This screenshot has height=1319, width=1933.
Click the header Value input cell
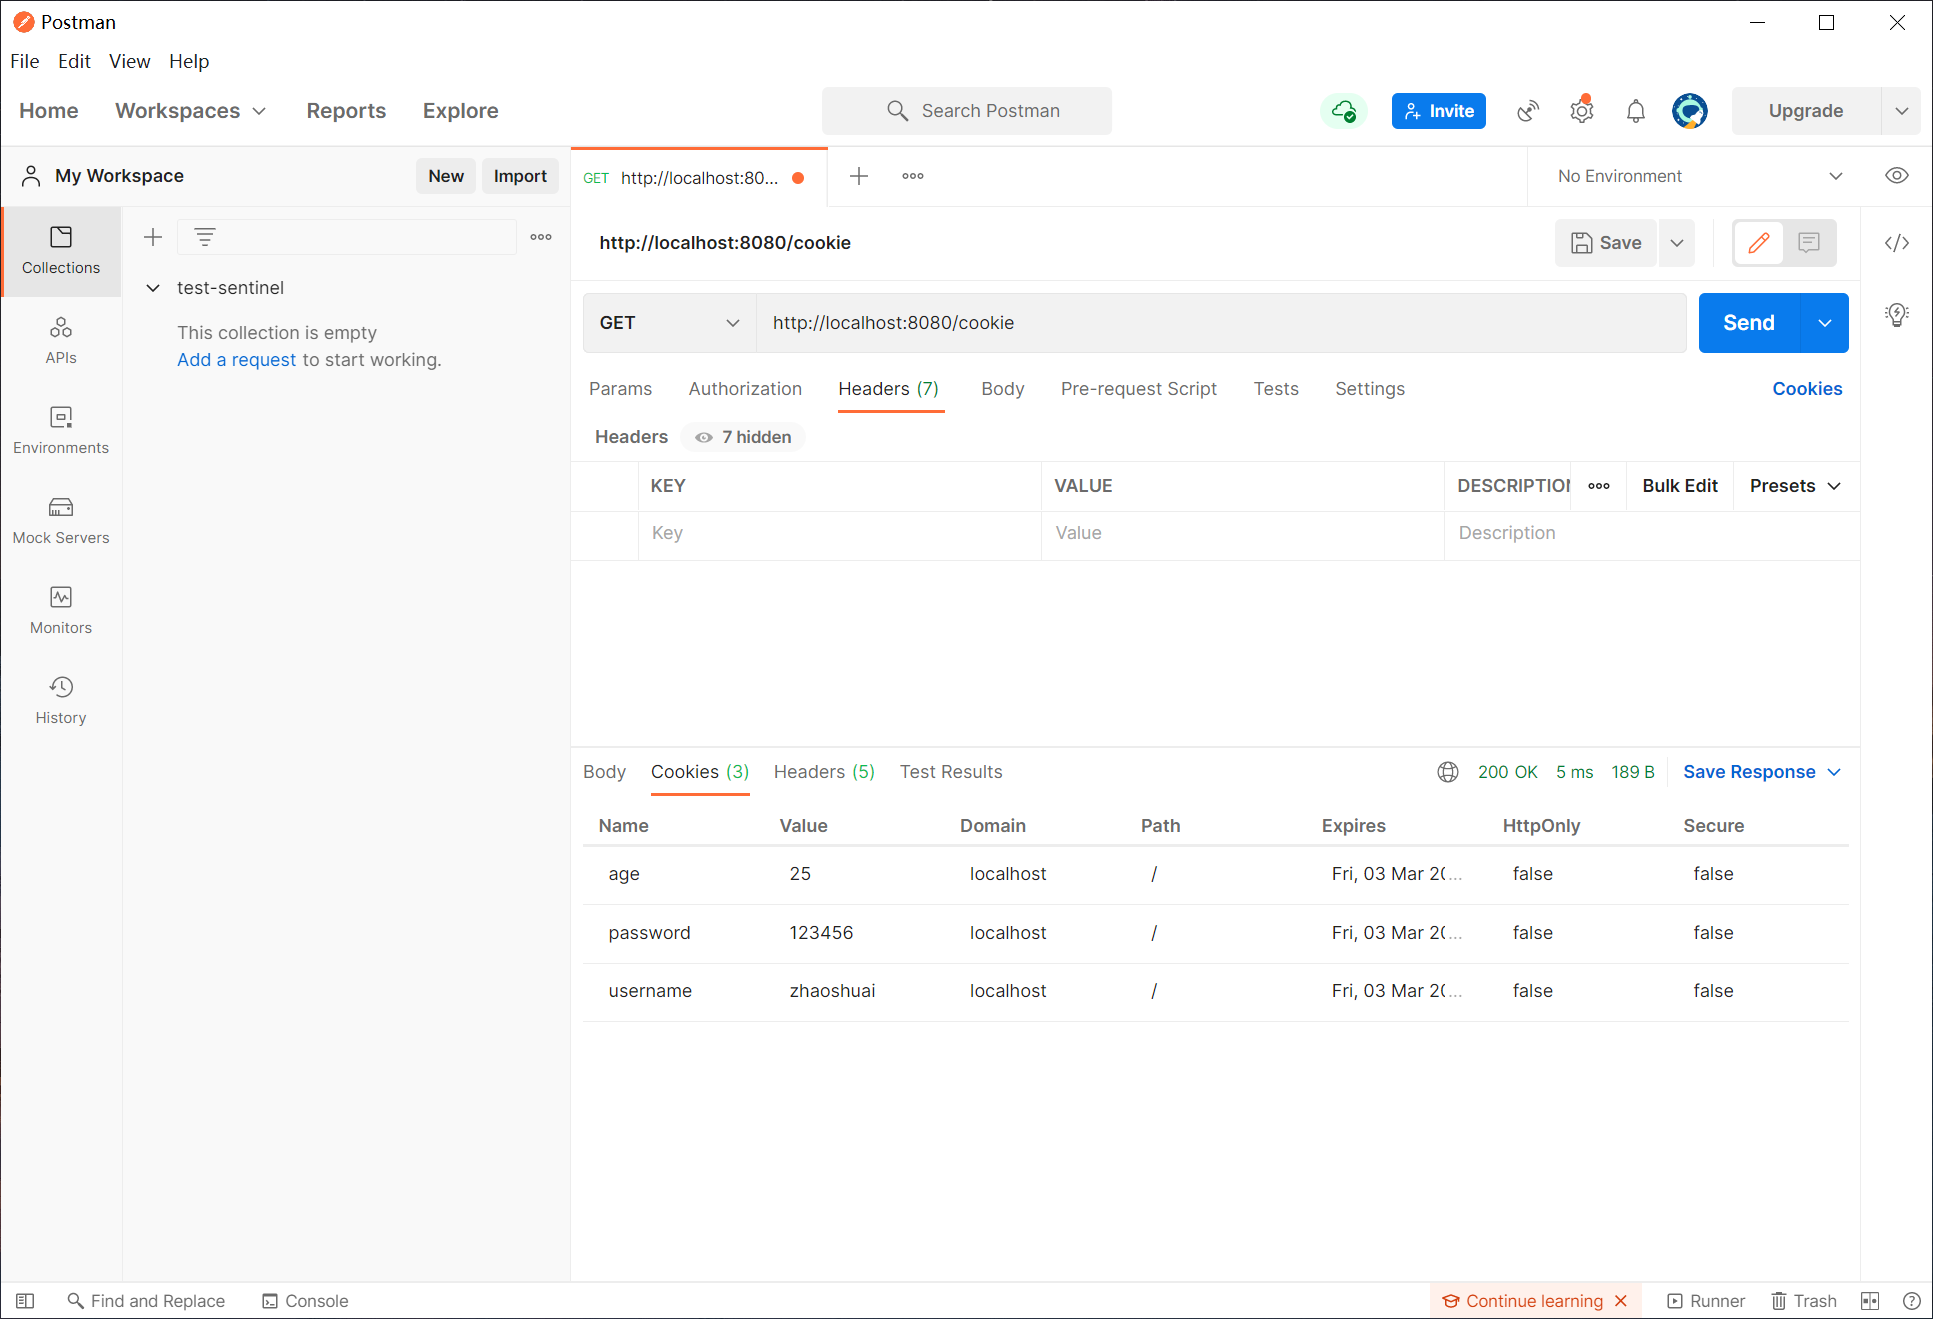pos(1242,534)
